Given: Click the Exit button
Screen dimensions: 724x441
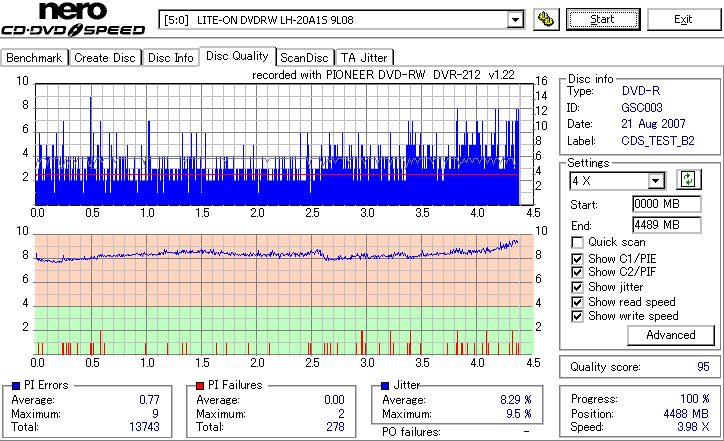Looking at the screenshot, I should point(683,19).
